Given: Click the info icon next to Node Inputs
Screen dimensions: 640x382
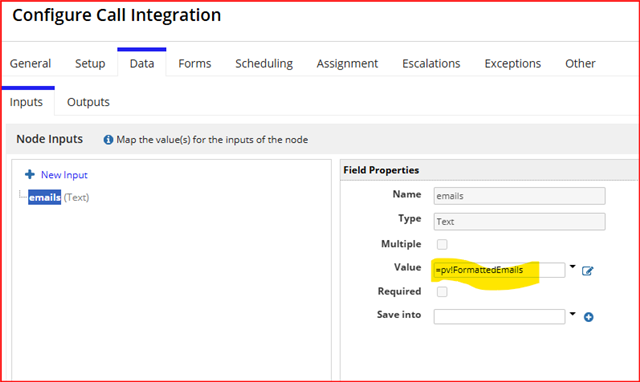Looking at the screenshot, I should (108, 140).
